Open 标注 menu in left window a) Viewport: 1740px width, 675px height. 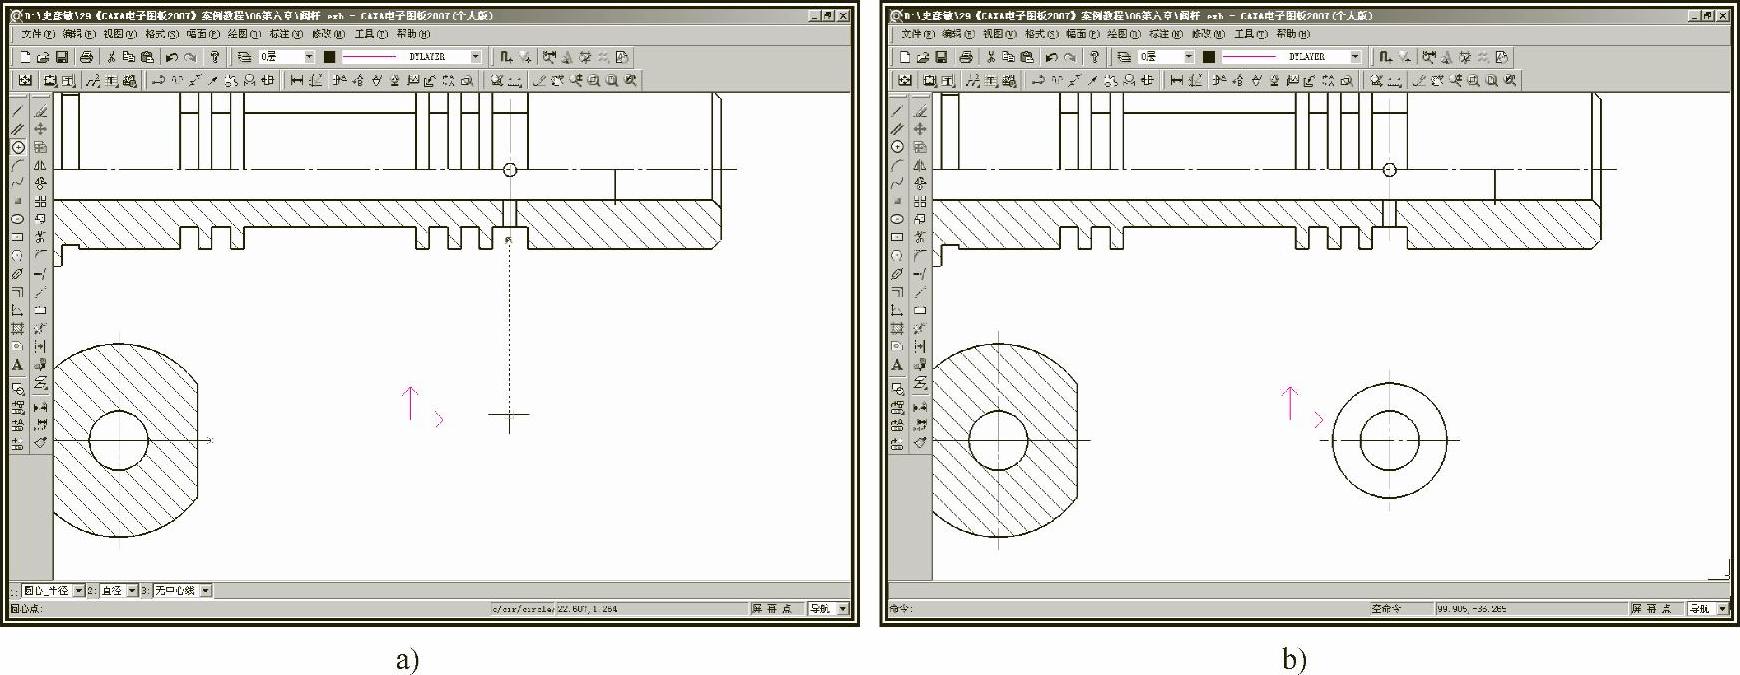[x=286, y=34]
